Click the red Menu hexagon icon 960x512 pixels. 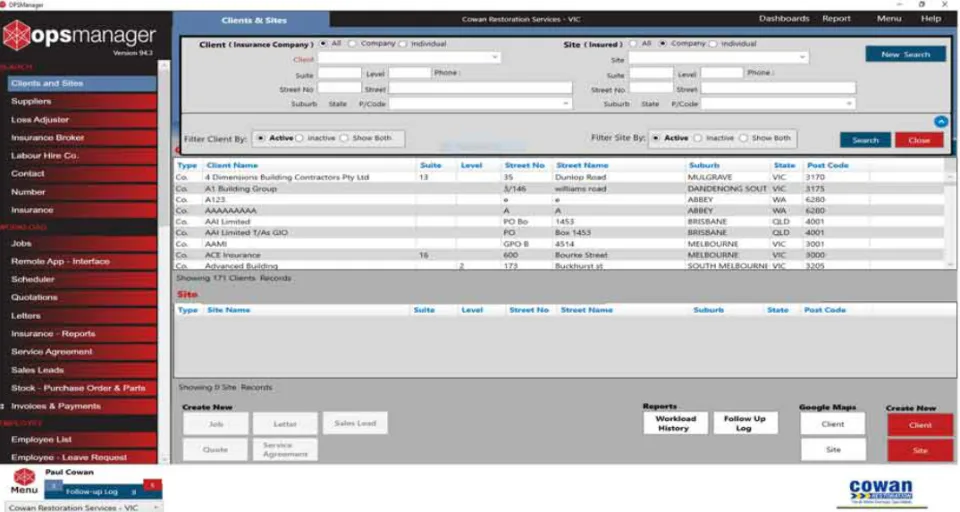[x=24, y=477]
